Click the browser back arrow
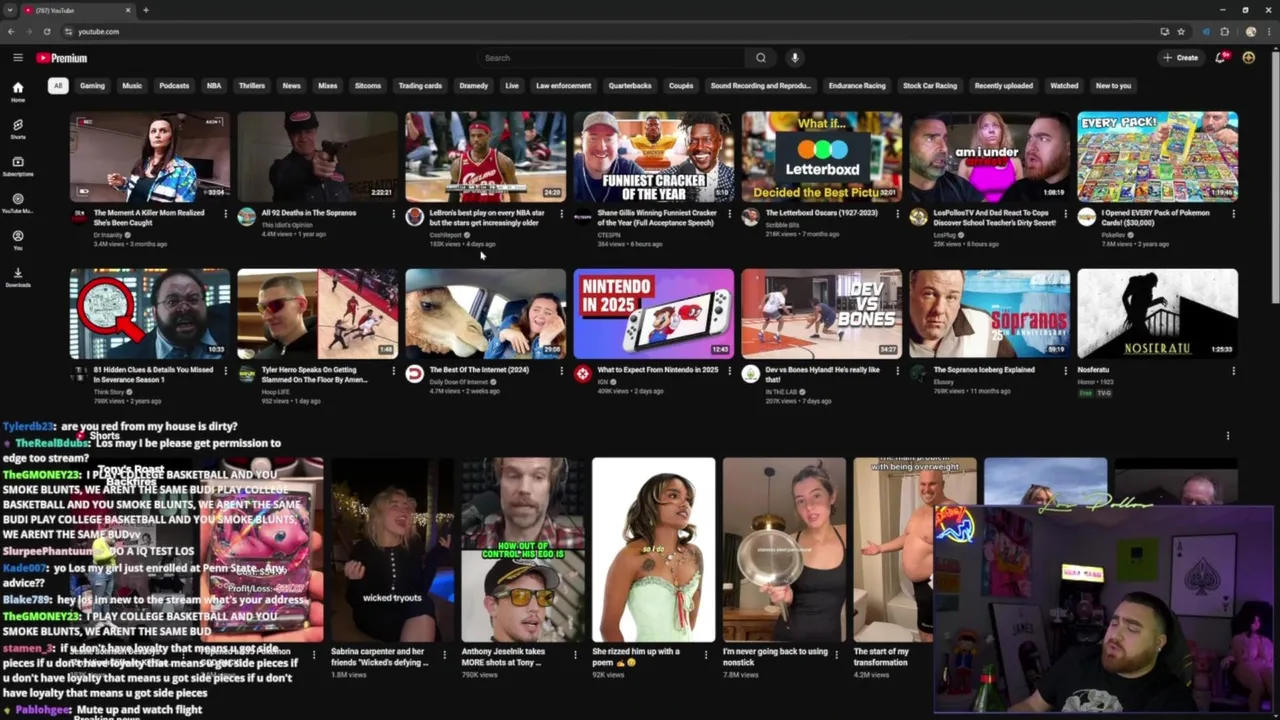The height and width of the screenshot is (720, 1280). pyautogui.click(x=11, y=31)
